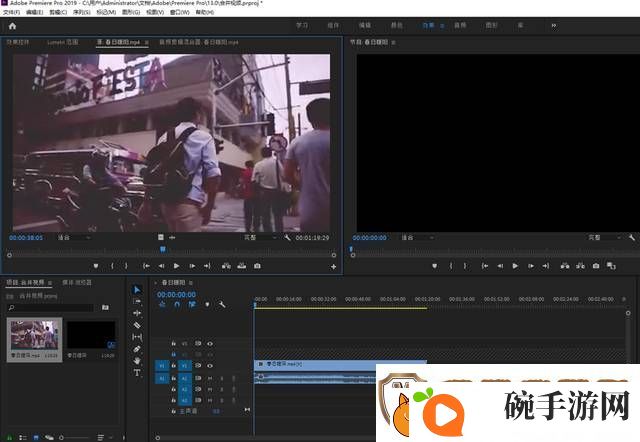Image resolution: width=640 pixels, height=442 pixels.
Task: Select the Hand tool
Action: (x=137, y=361)
